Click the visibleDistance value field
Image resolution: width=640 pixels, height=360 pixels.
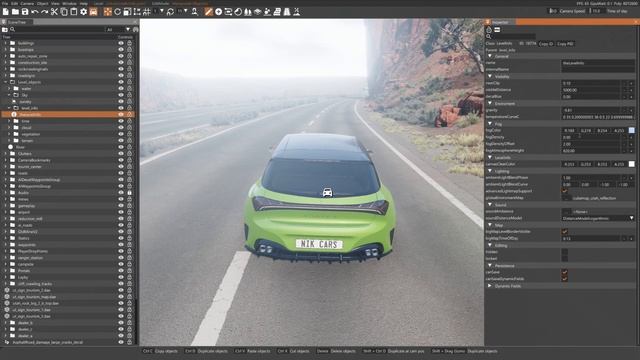pyautogui.click(x=591, y=90)
